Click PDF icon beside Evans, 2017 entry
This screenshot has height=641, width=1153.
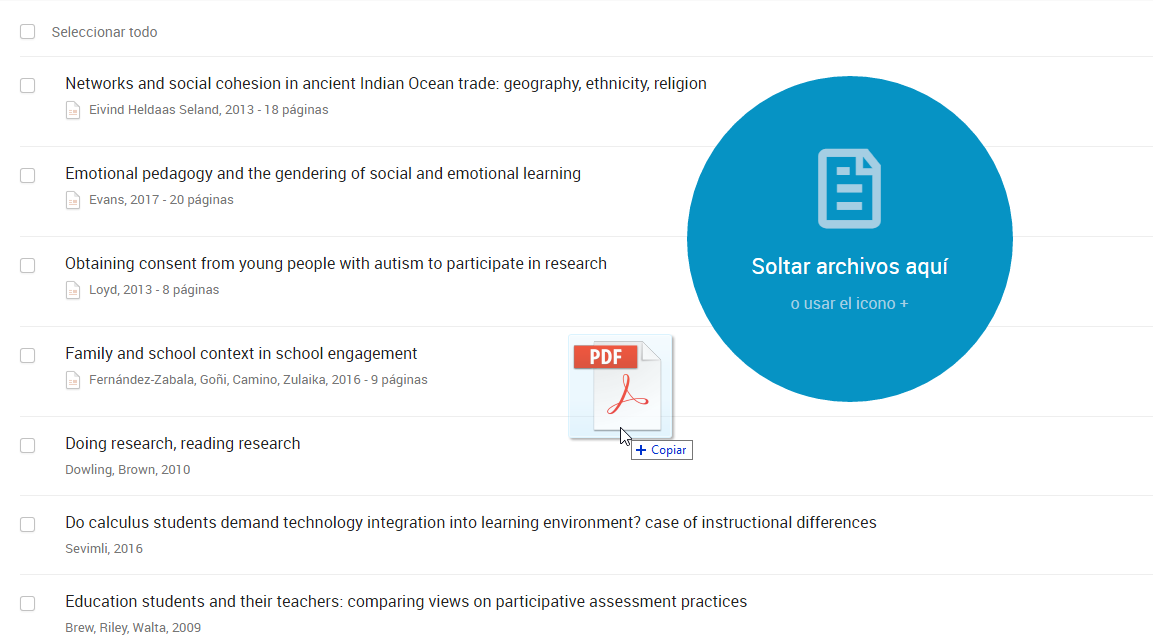click(x=73, y=200)
